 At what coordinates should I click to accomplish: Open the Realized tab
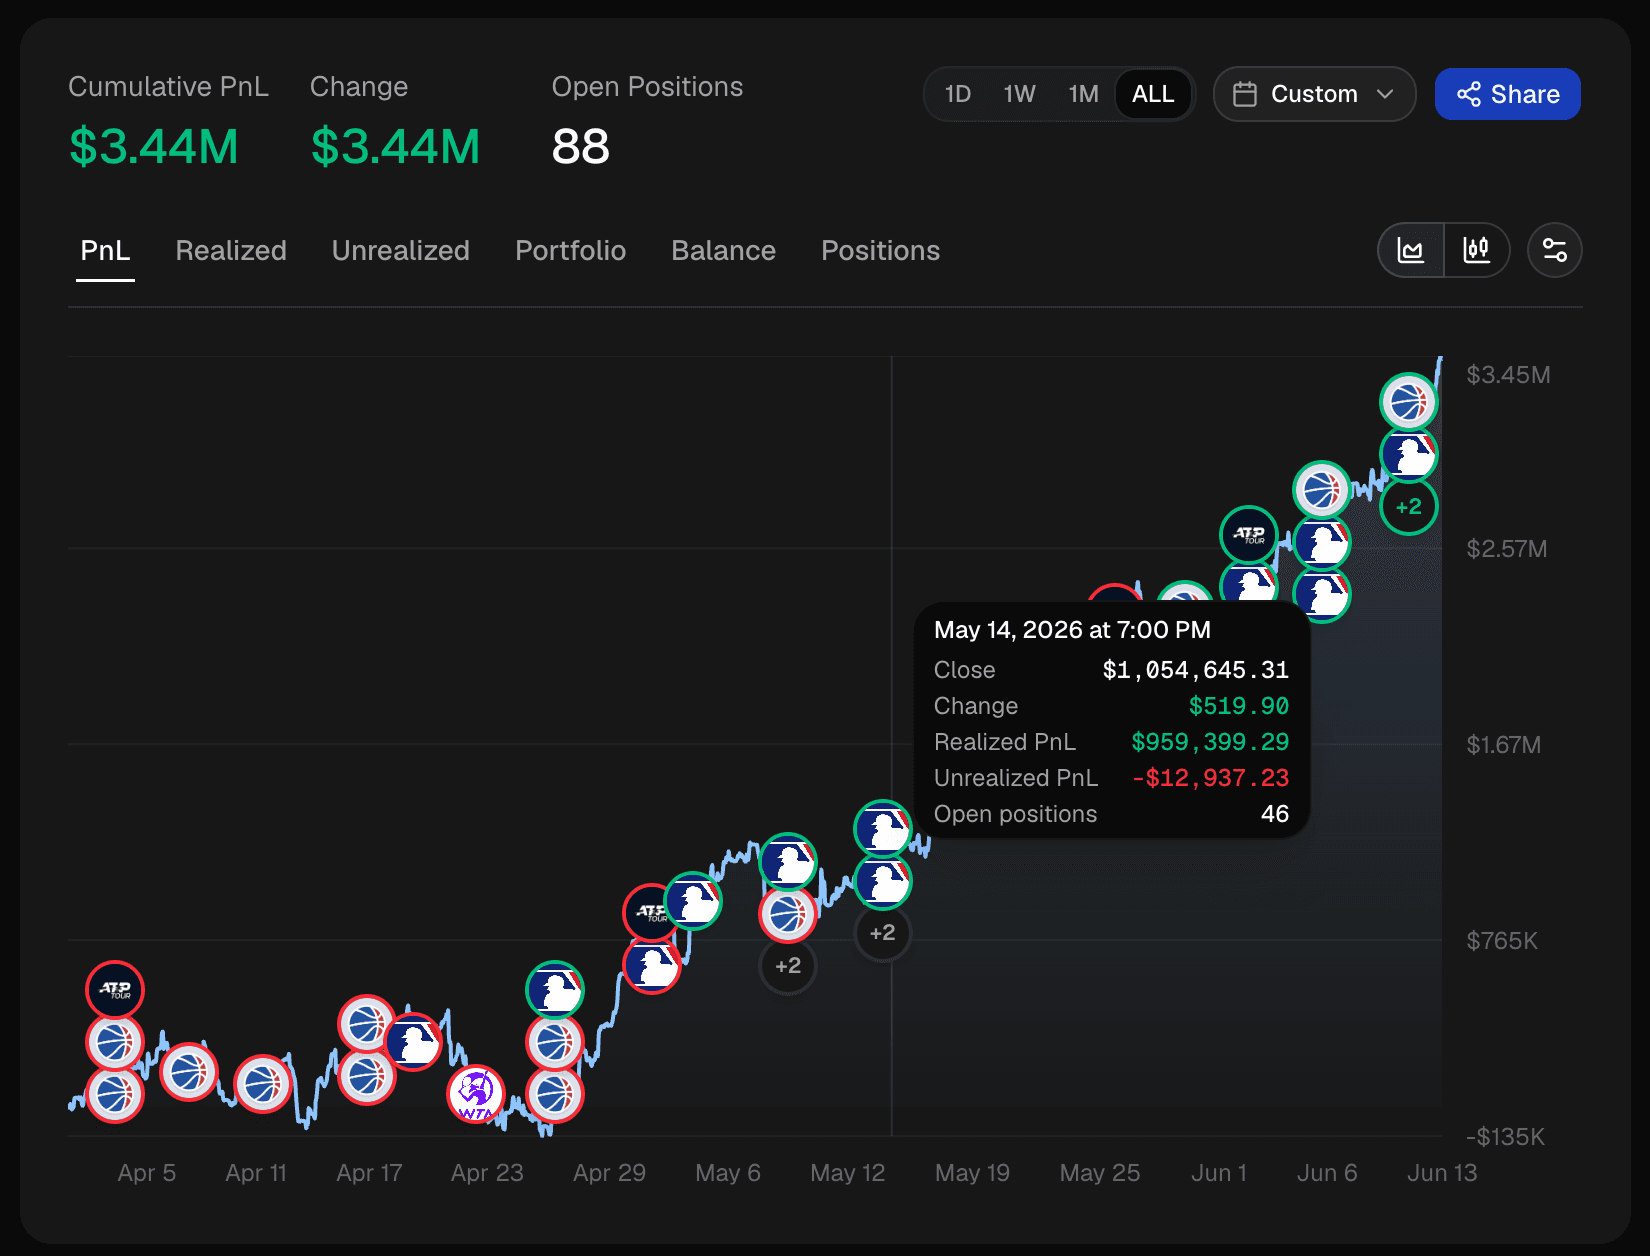point(231,251)
